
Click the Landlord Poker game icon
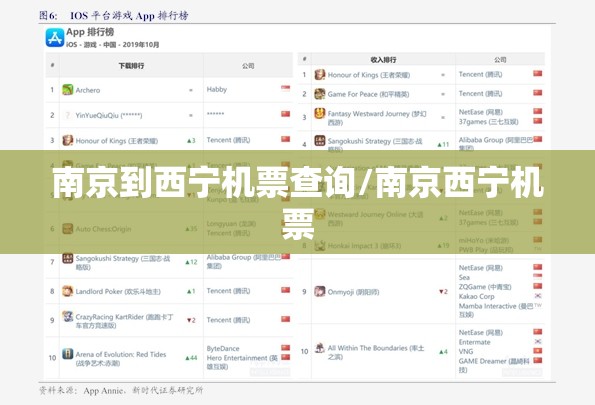tap(68, 291)
